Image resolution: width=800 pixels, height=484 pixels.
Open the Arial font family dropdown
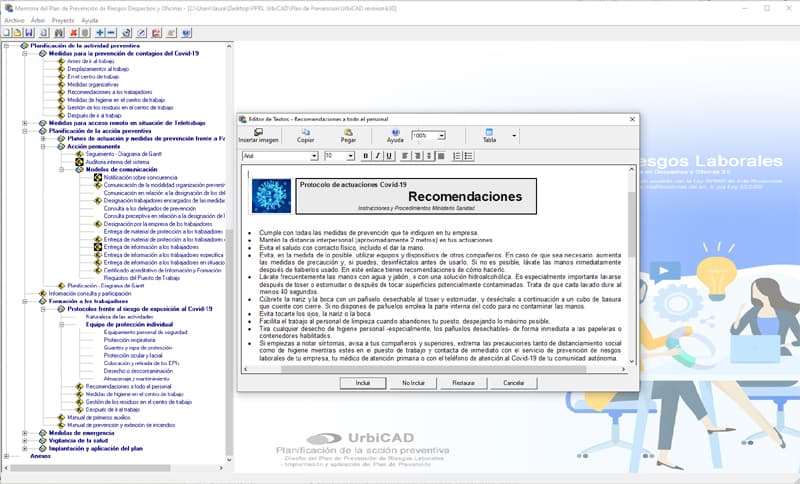314,156
